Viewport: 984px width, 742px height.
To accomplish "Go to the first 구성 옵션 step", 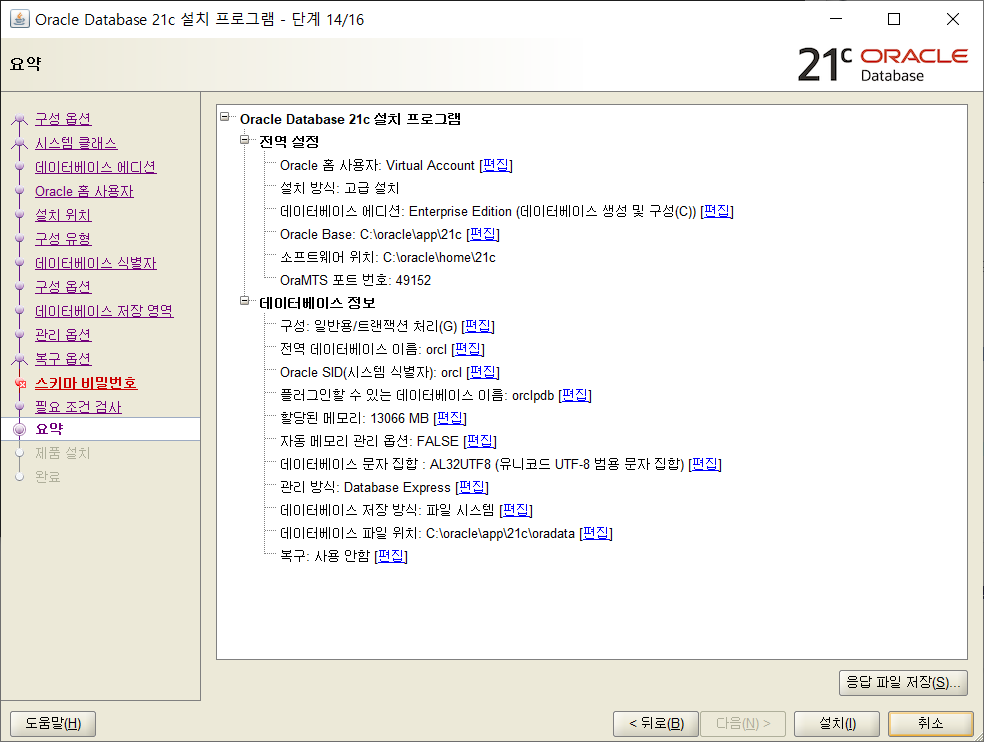I will [63, 119].
